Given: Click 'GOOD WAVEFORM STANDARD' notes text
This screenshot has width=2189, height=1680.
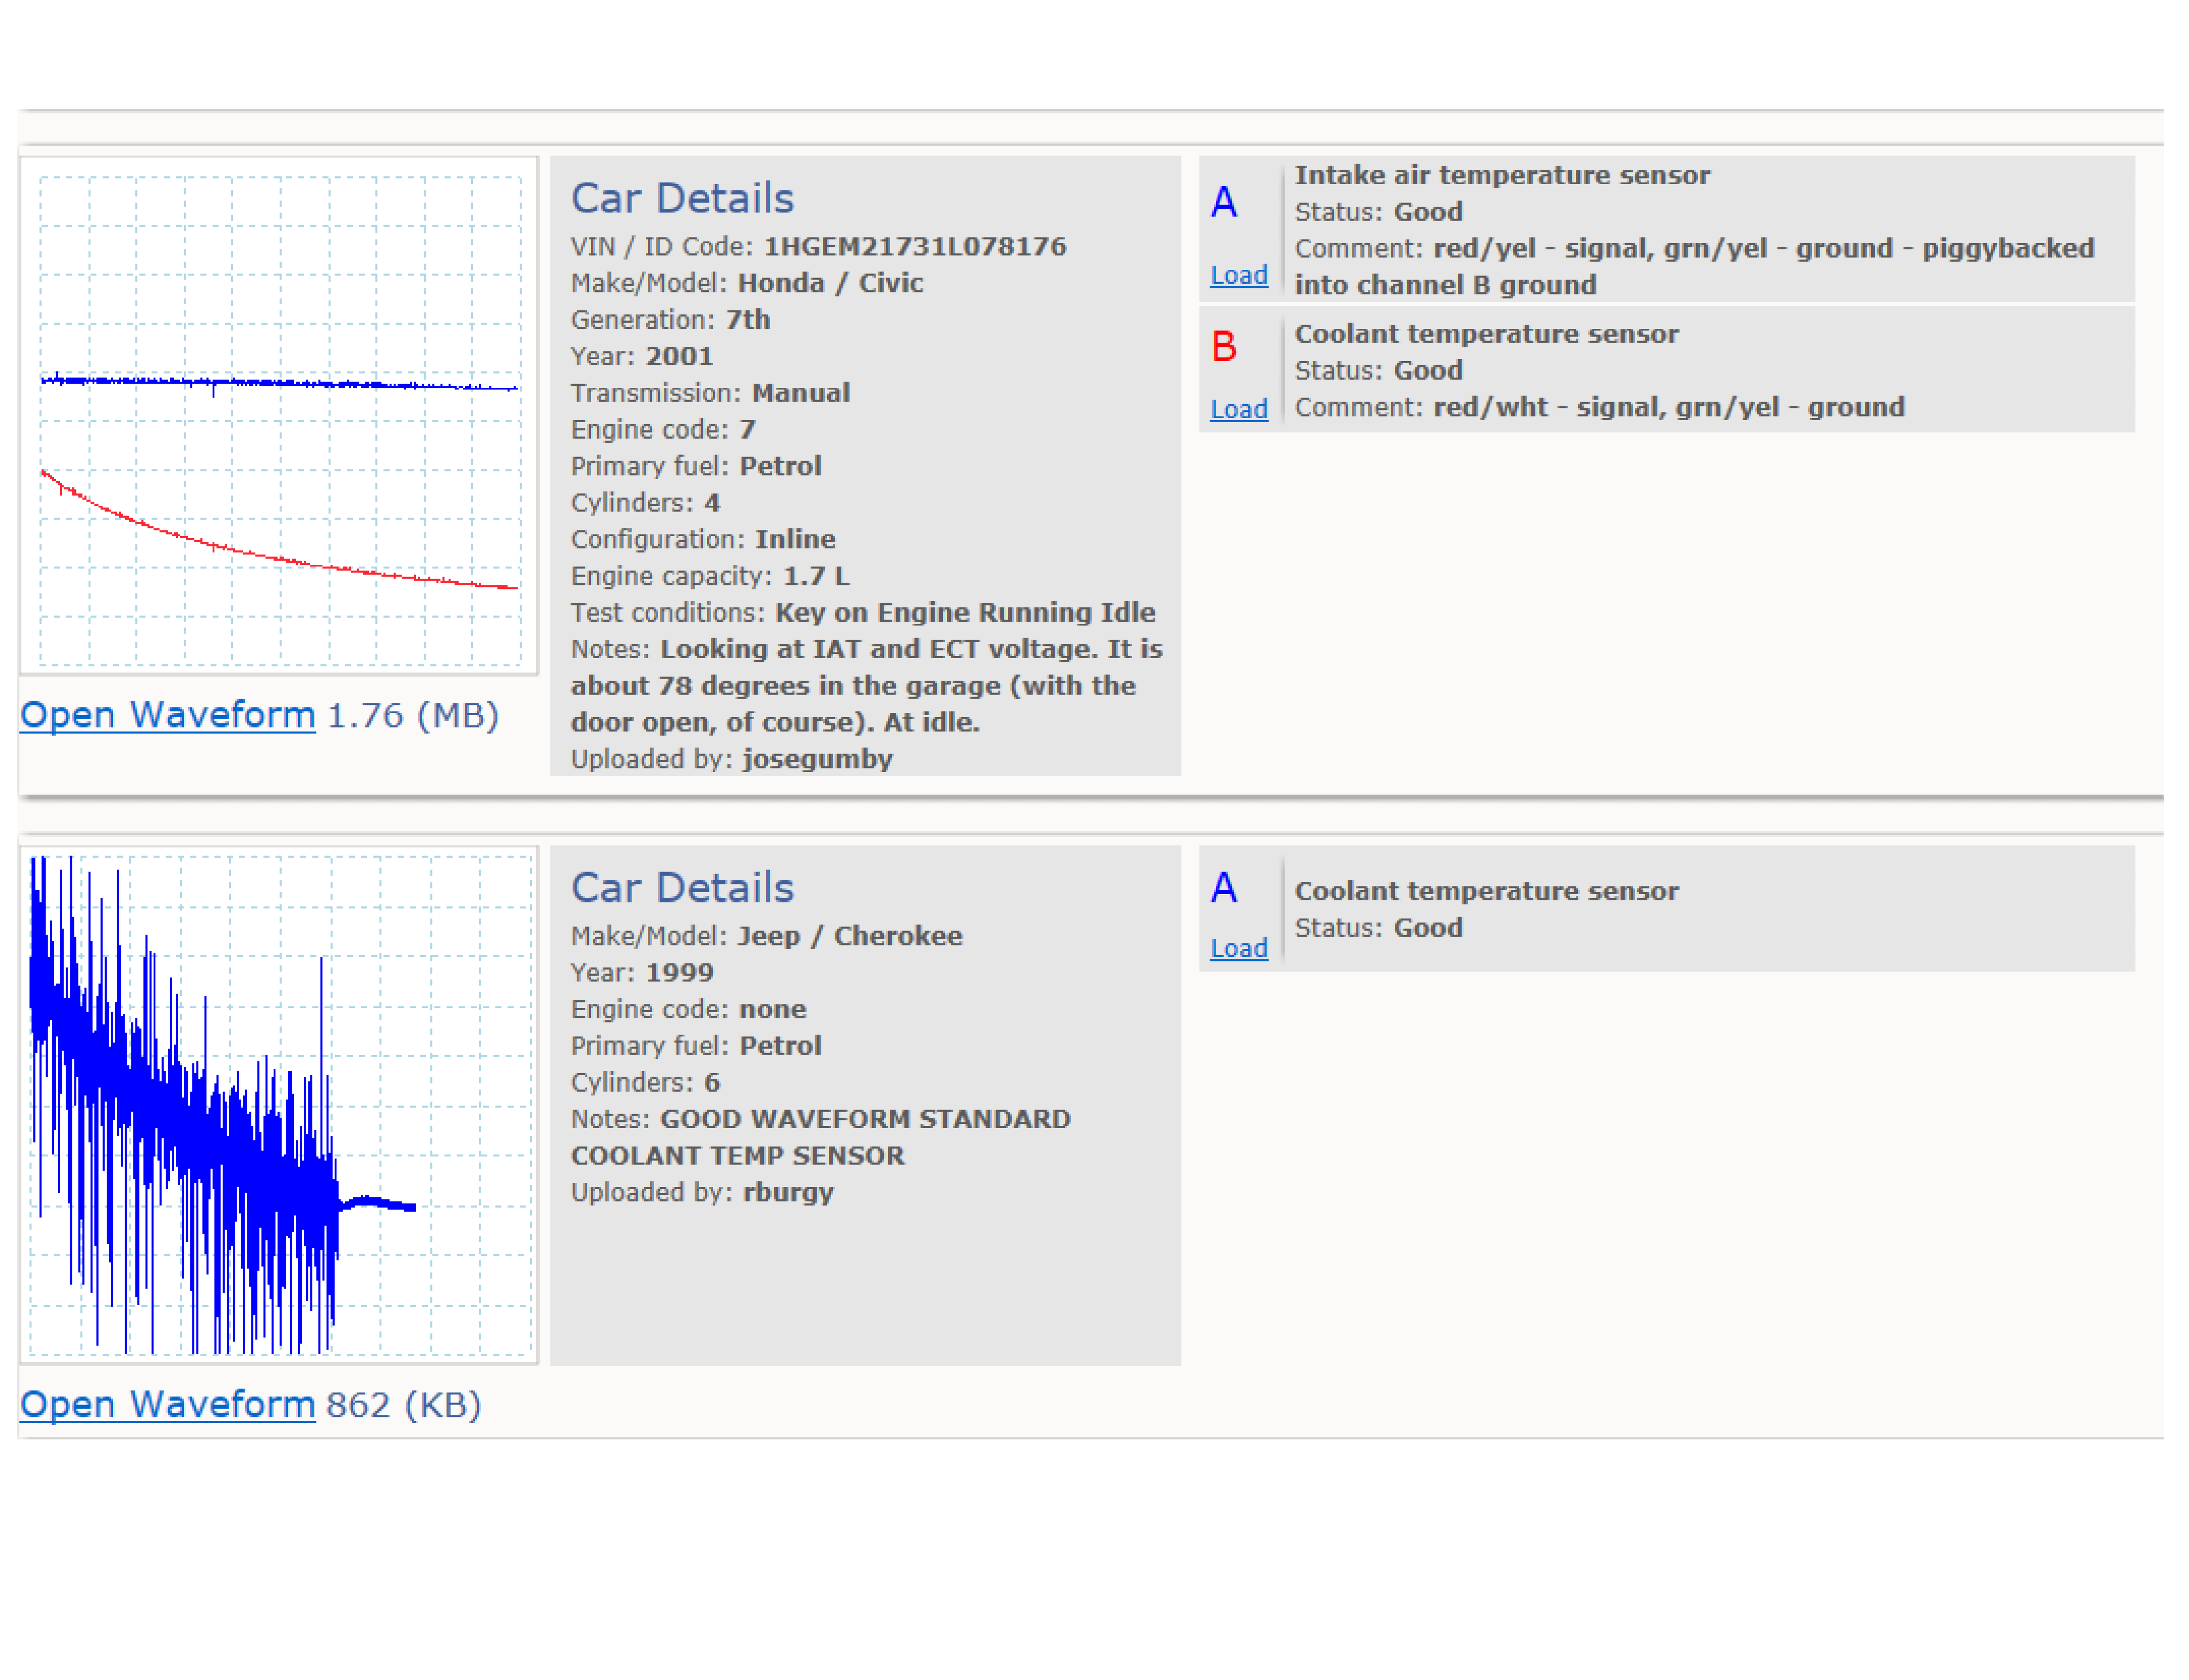Looking at the screenshot, I should pyautogui.click(x=865, y=1119).
